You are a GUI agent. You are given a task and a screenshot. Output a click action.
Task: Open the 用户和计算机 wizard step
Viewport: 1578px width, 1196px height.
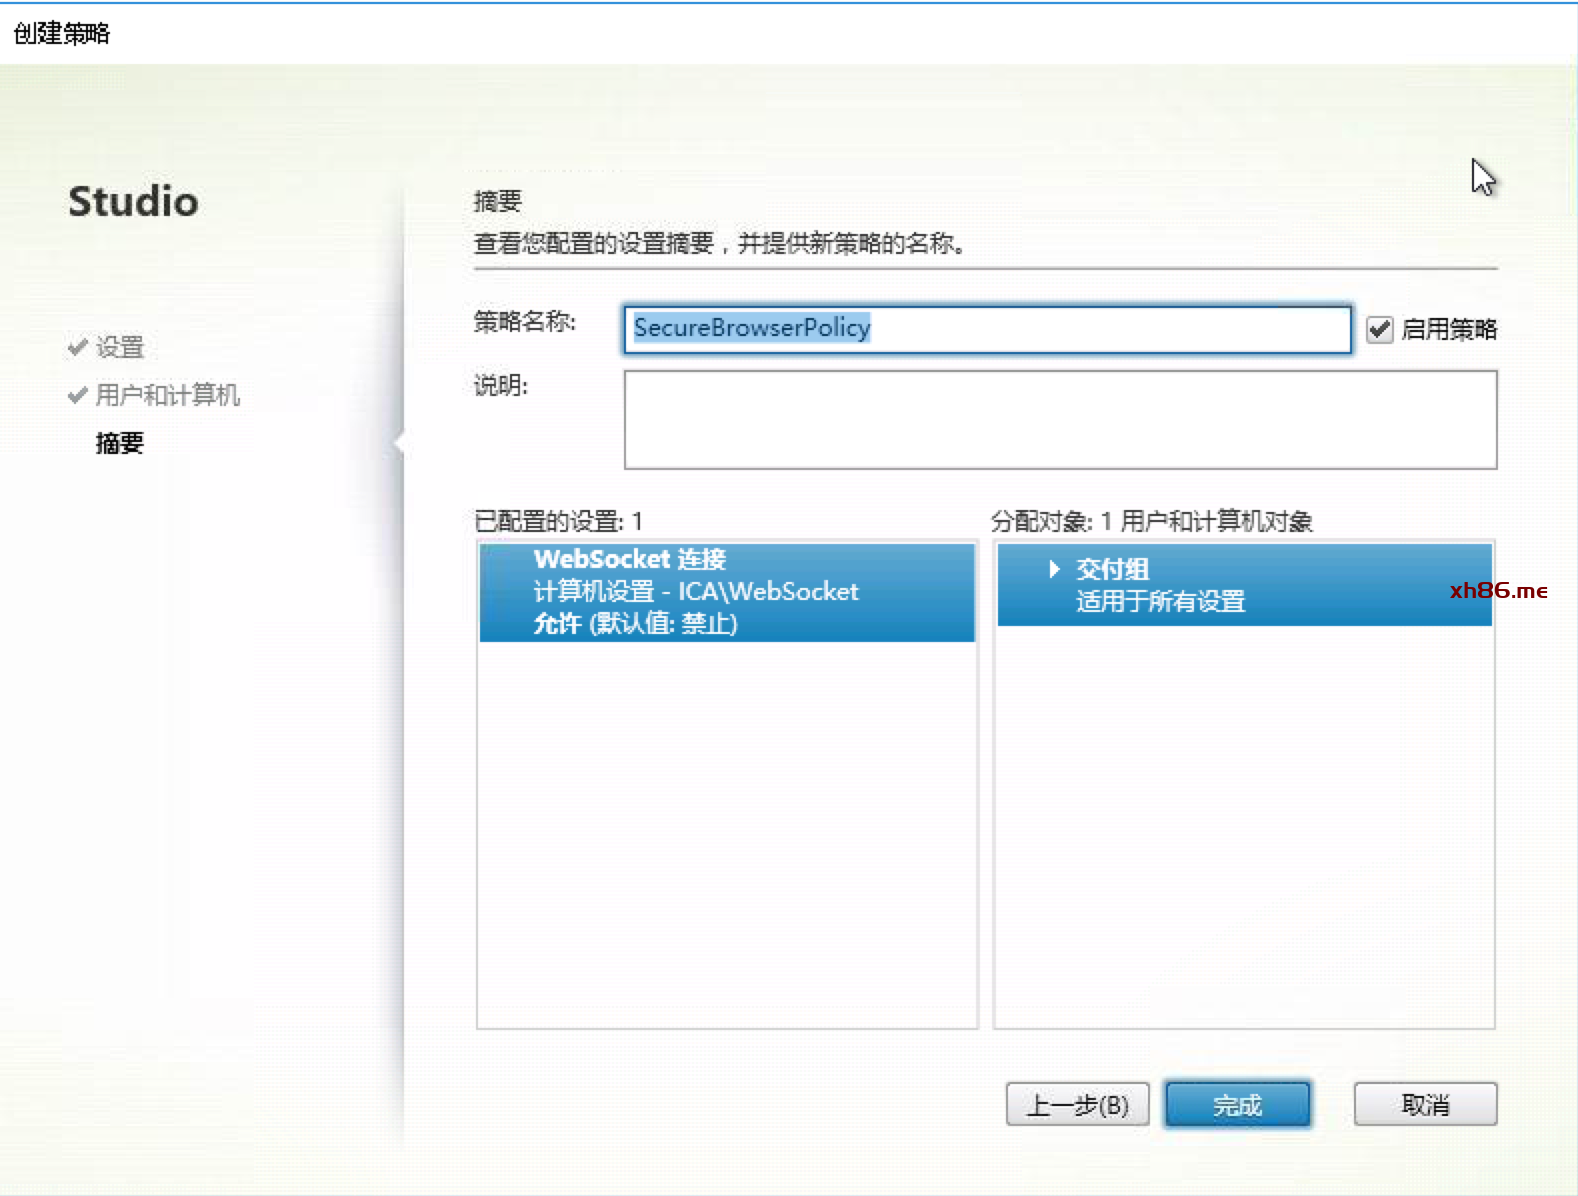click(167, 395)
